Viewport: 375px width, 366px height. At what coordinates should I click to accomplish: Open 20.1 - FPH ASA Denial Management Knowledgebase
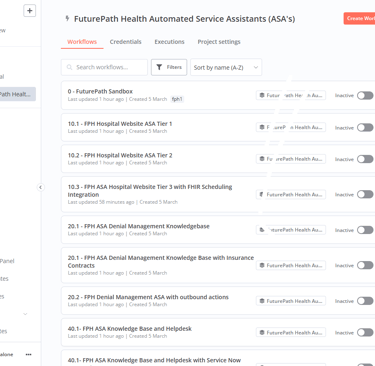tap(139, 226)
